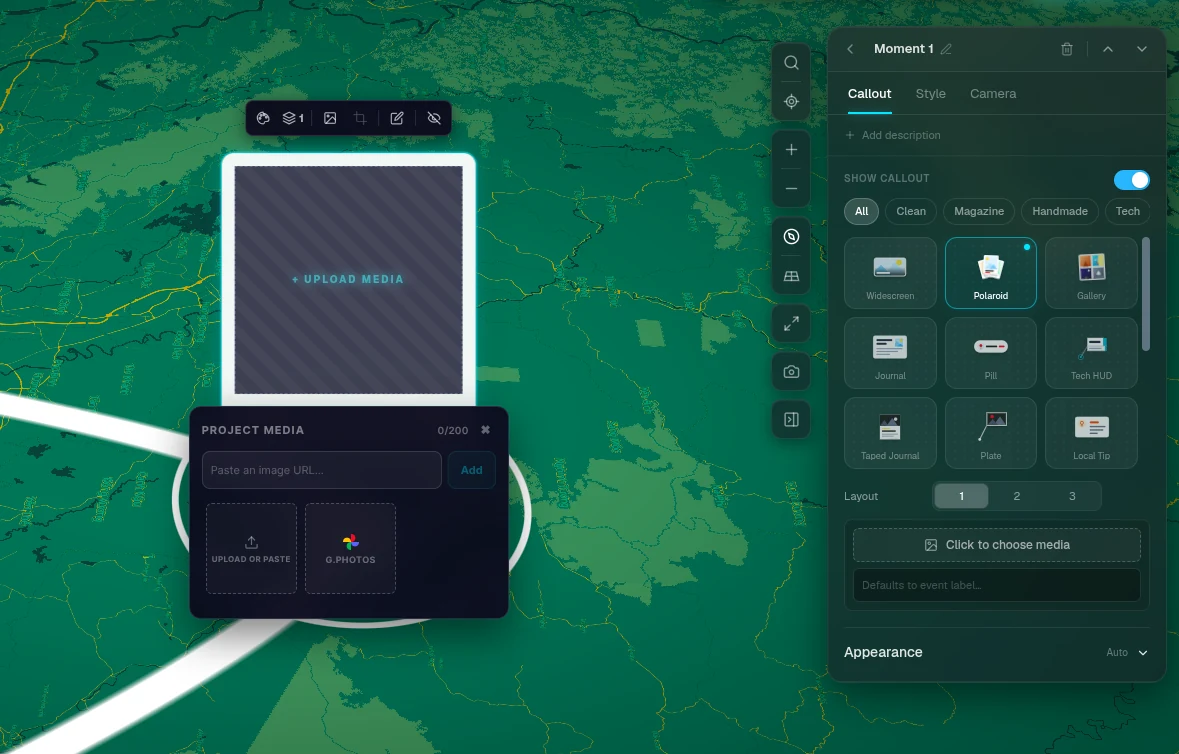Open the map search magnifier icon

(791, 62)
